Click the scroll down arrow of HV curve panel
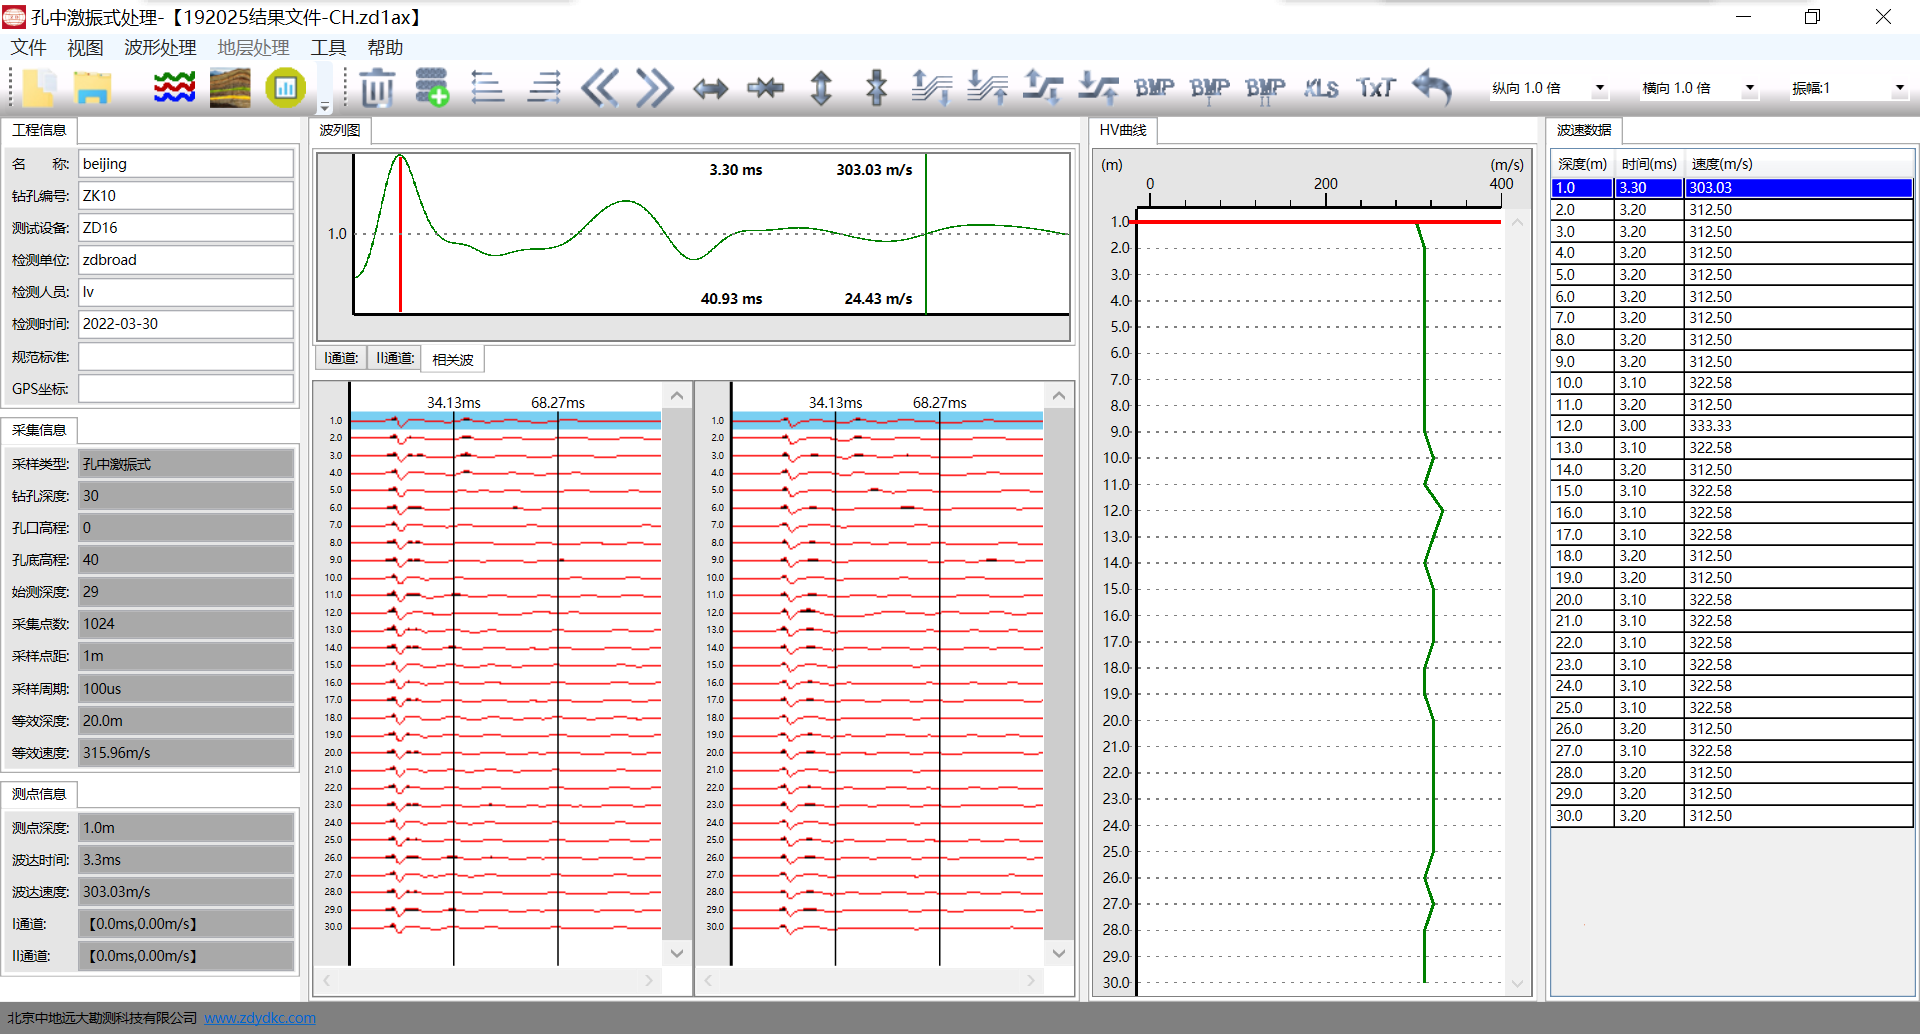 coord(1517,983)
